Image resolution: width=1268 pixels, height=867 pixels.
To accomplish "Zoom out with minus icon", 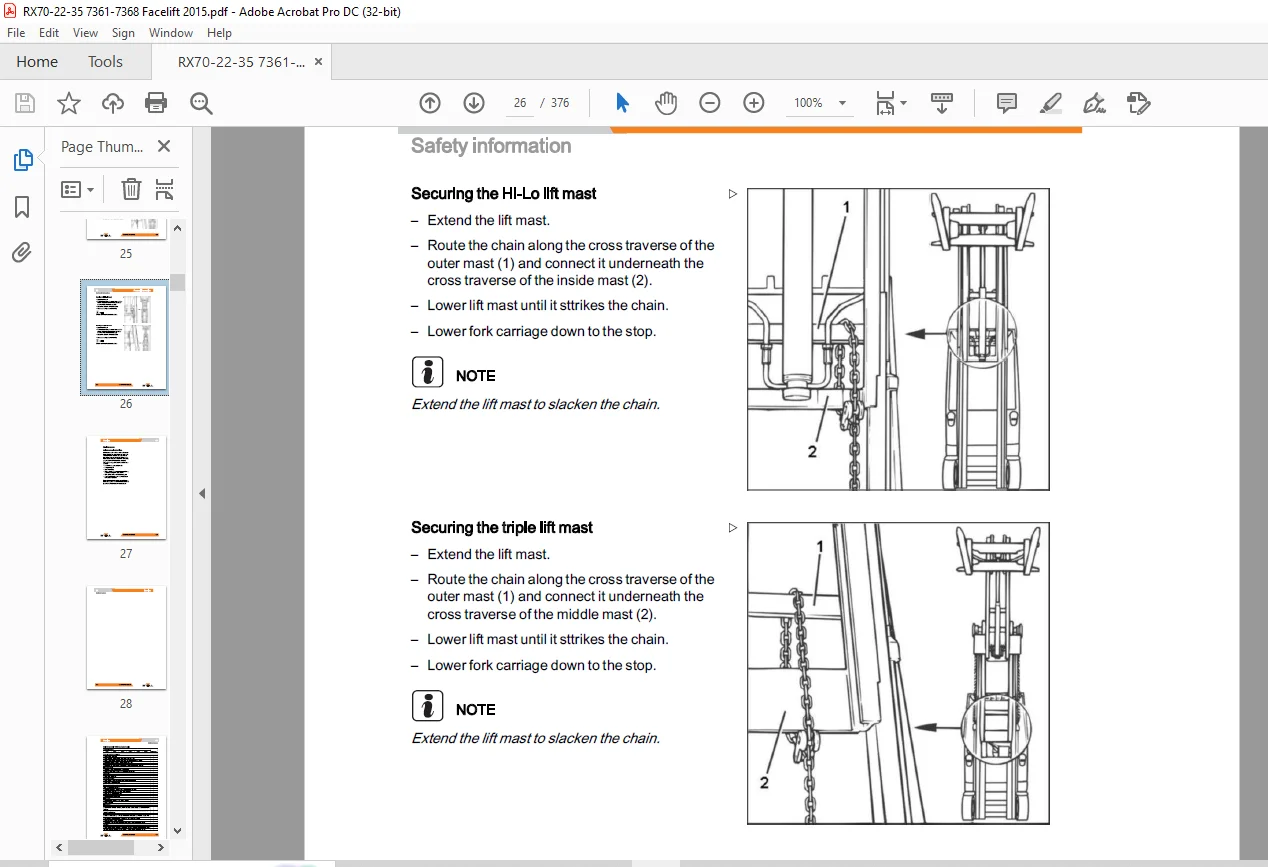I will pyautogui.click(x=710, y=103).
